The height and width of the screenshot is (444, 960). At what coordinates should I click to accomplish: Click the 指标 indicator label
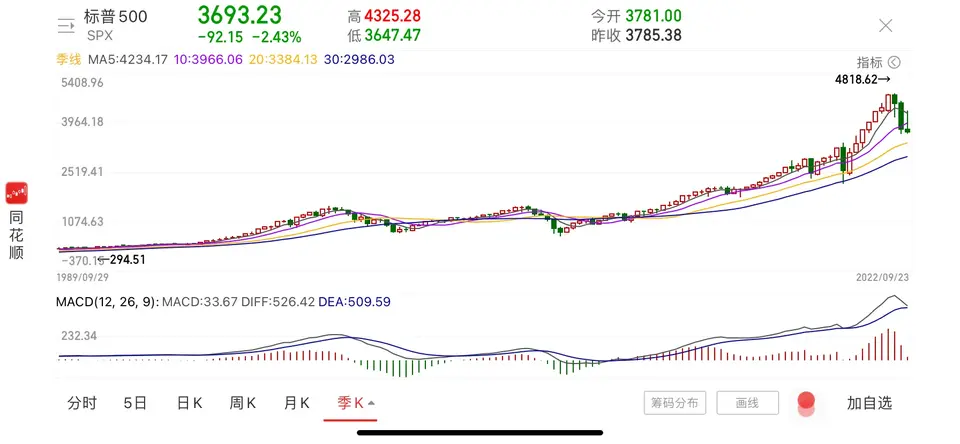pos(869,62)
